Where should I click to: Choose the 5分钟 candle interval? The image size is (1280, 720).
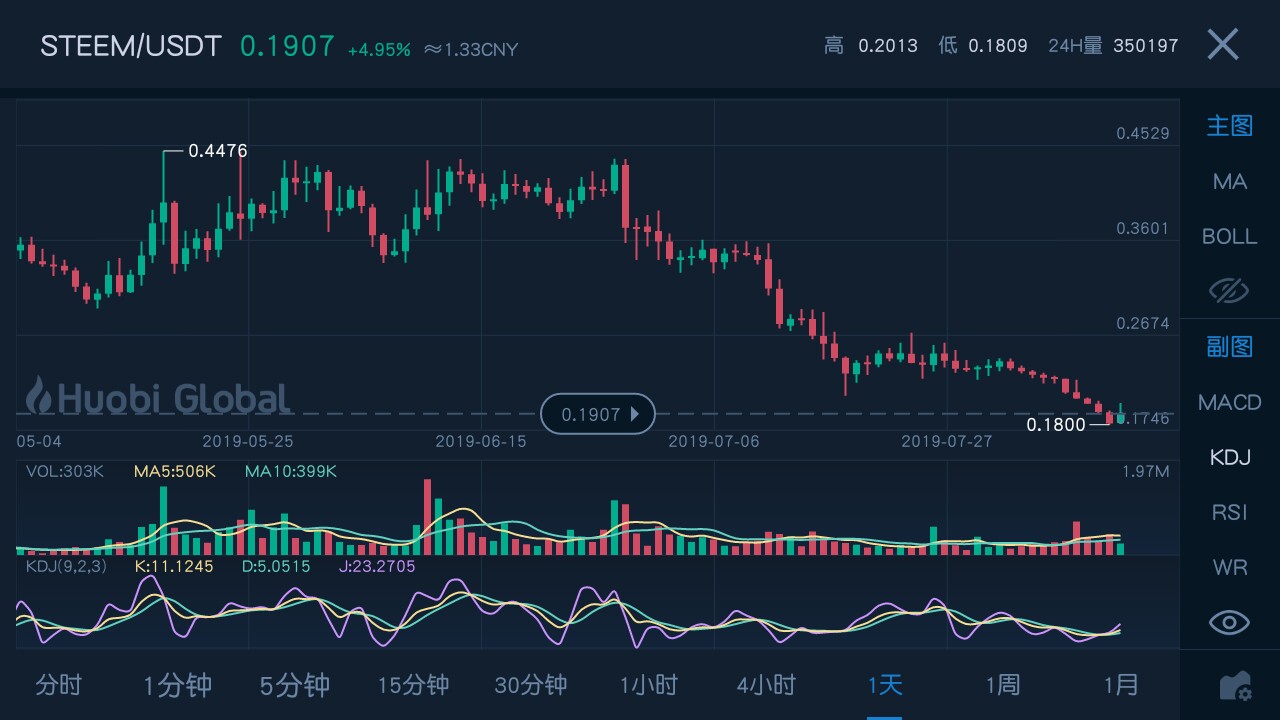(295, 685)
